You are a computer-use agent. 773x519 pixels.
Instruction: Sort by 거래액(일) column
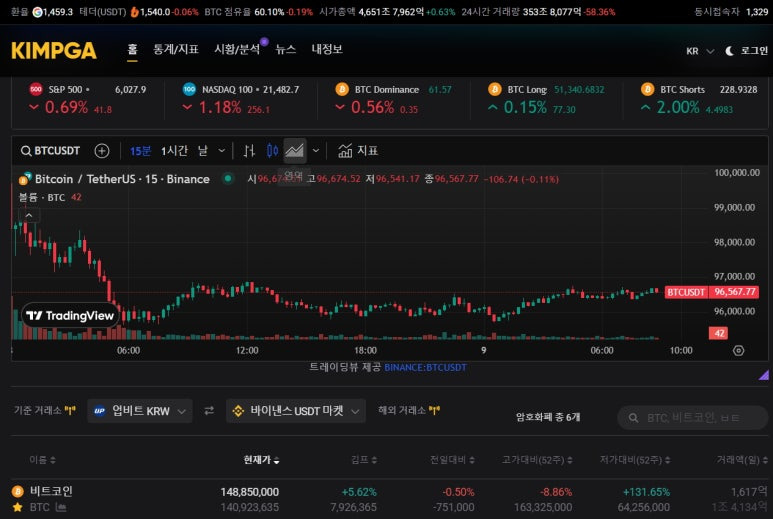(x=742, y=460)
